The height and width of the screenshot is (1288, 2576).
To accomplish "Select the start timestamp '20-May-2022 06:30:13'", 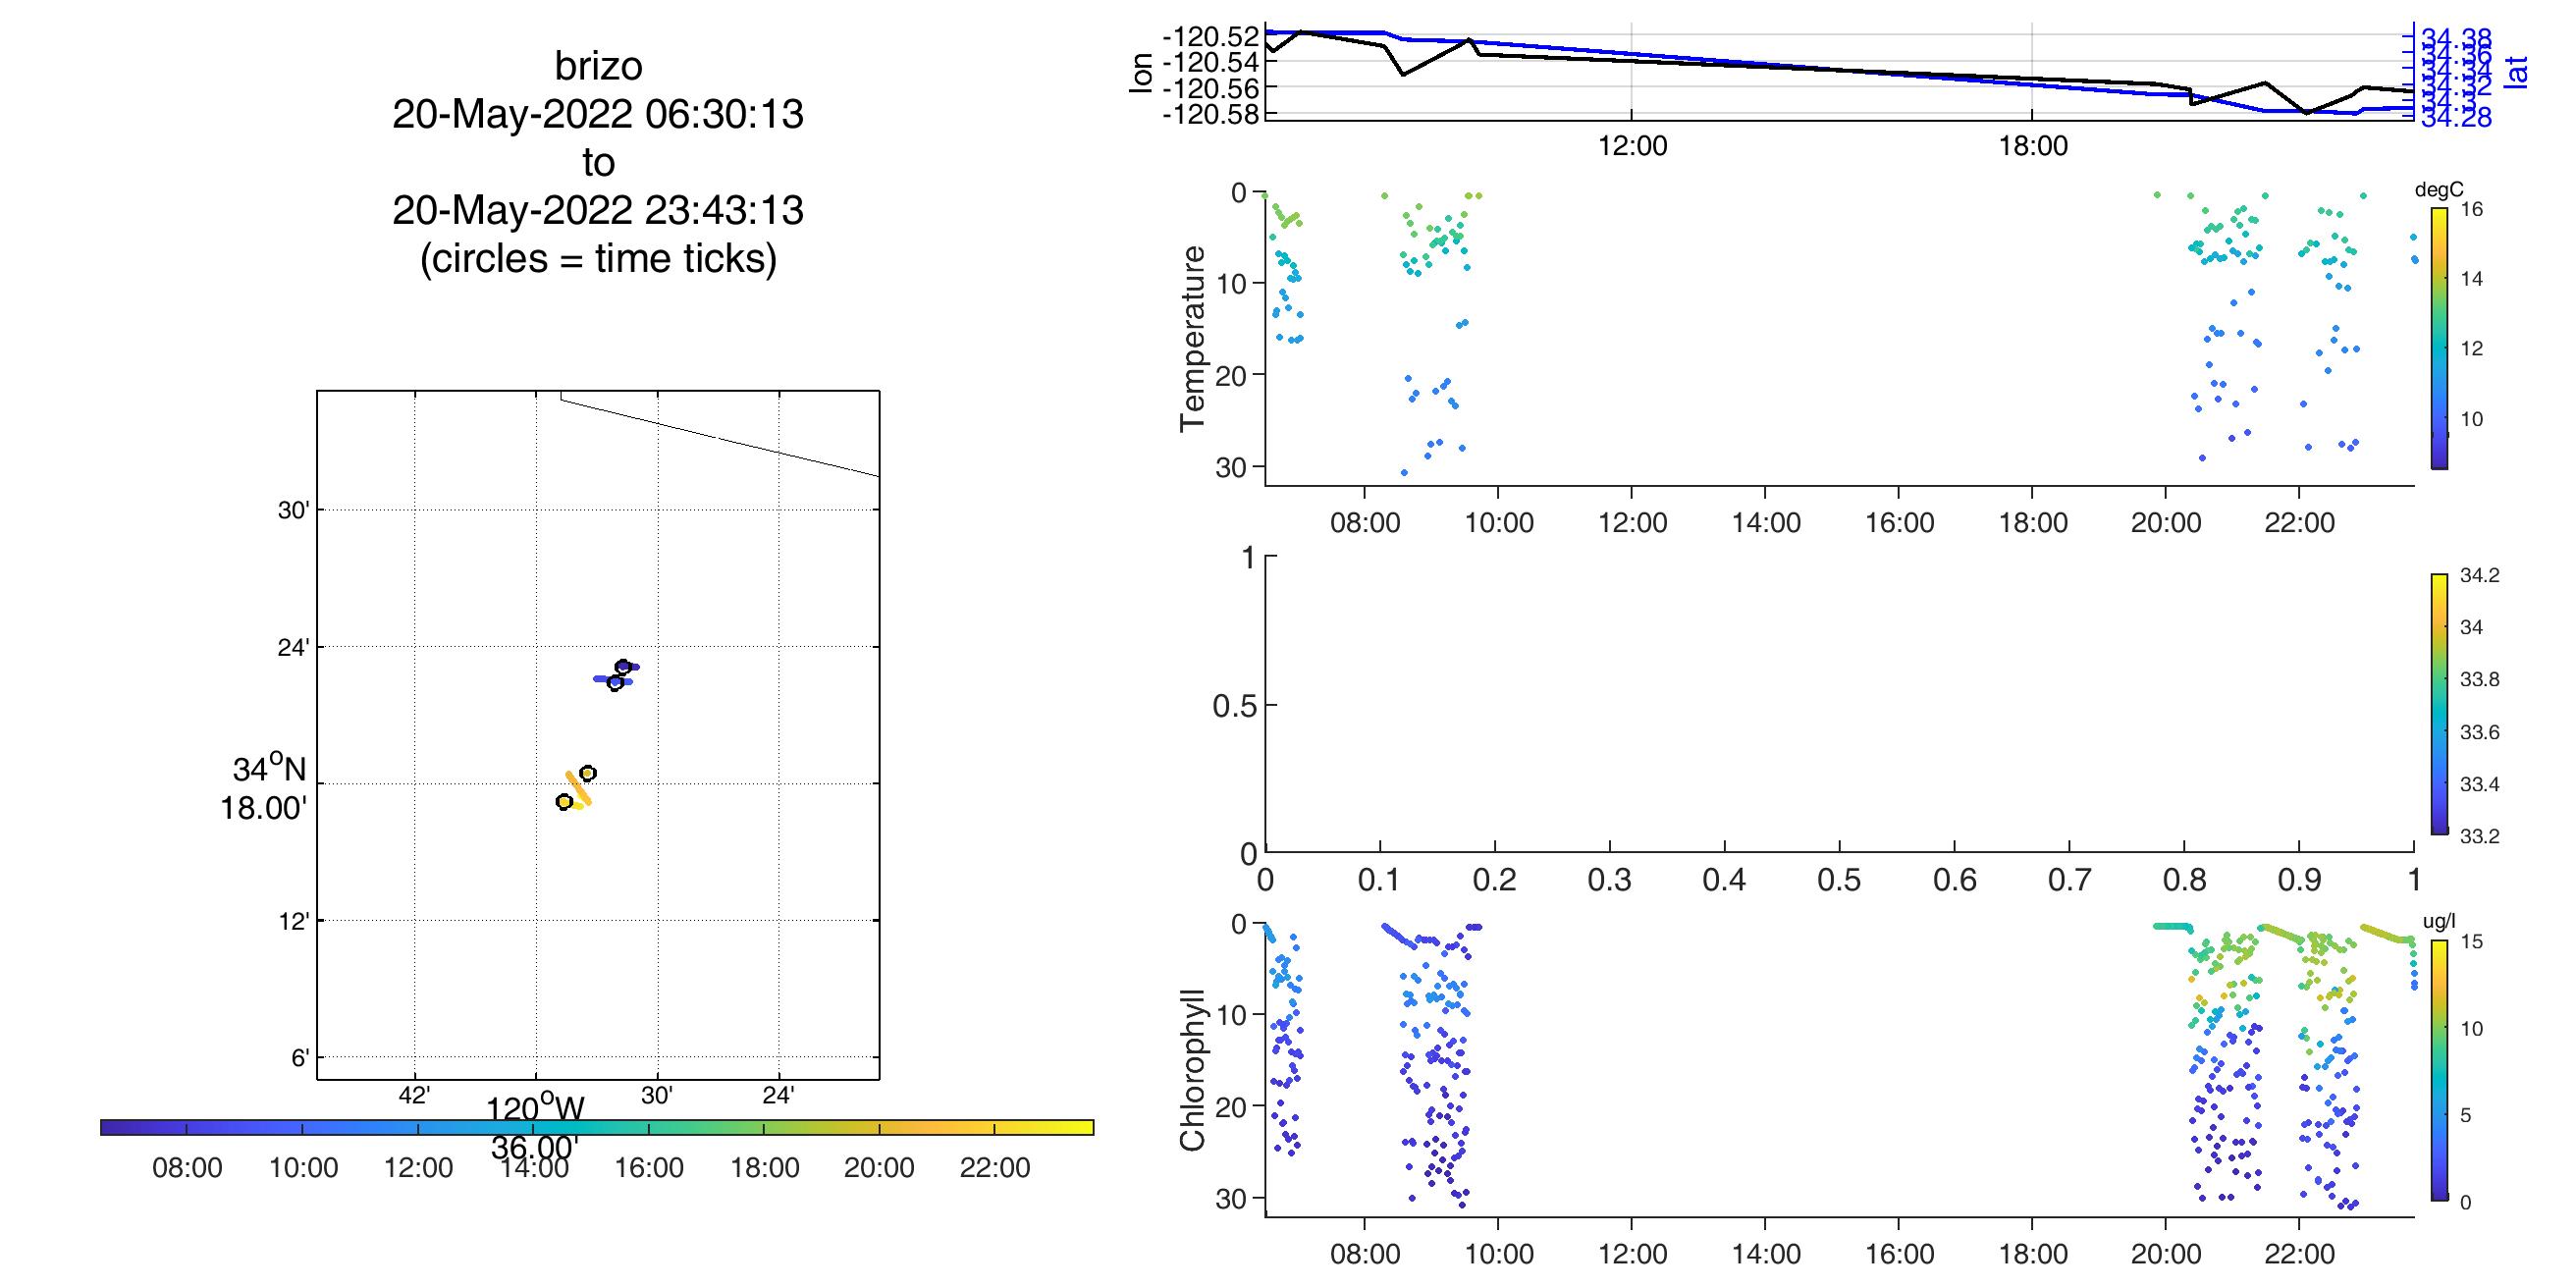I will click(x=598, y=115).
